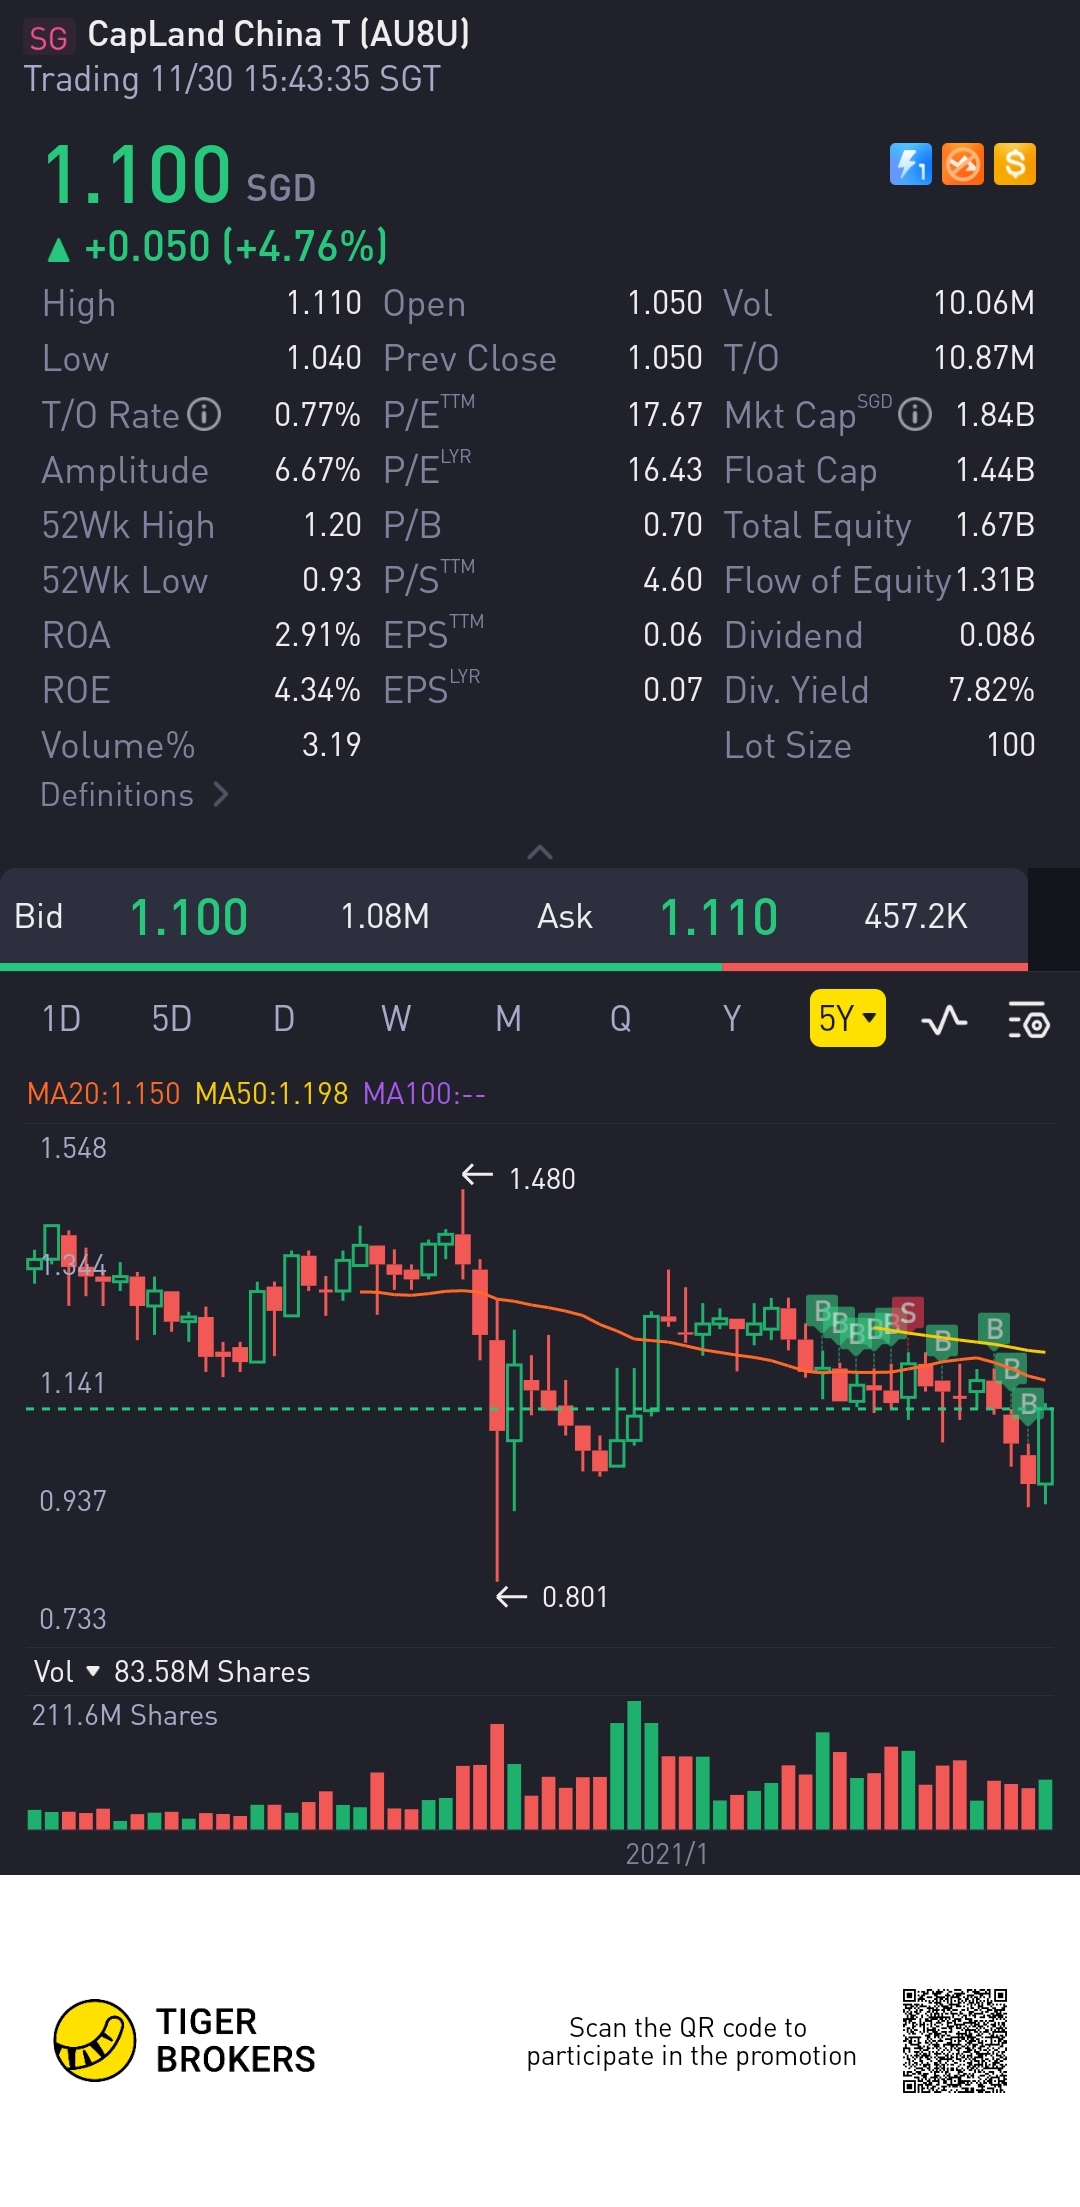Tap the 83.58M Shares volume readout
This screenshot has width=1080, height=2207.
coord(212,1671)
